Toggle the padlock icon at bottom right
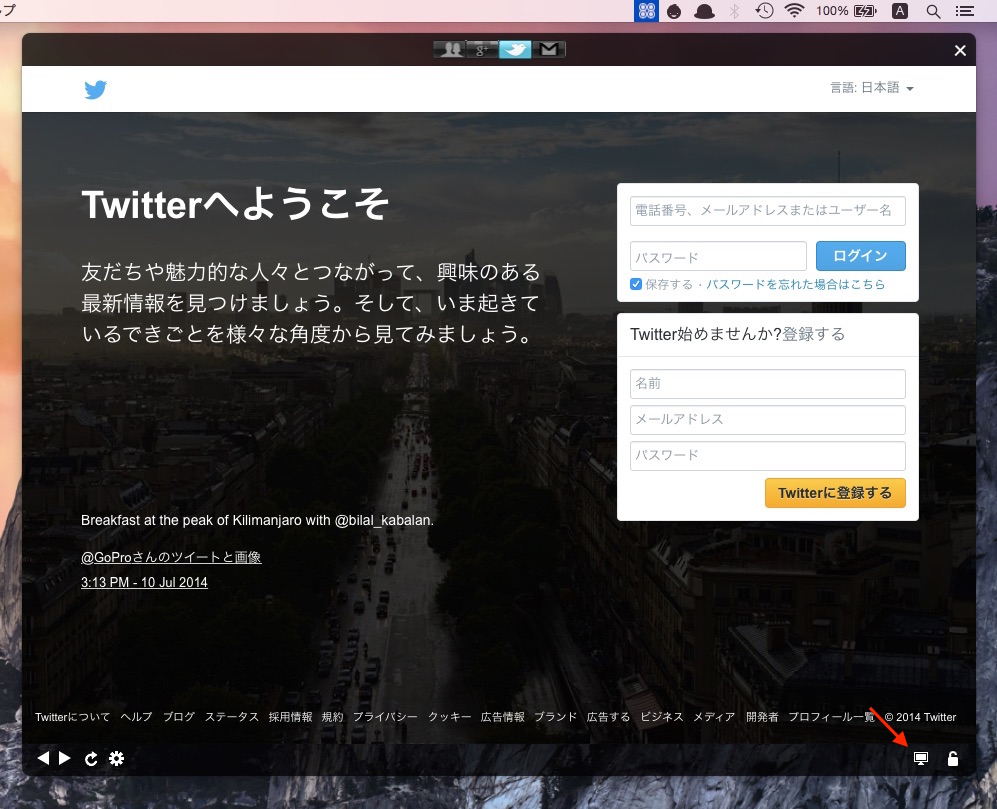Viewport: 997px width, 809px height. pos(952,758)
